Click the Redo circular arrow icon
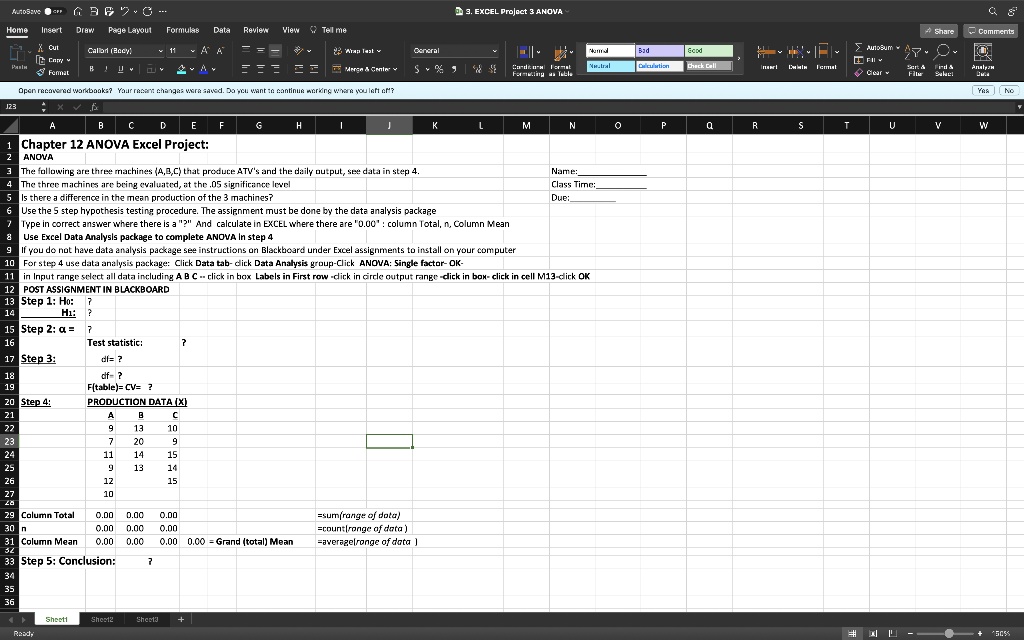1024x640 pixels. coord(148,11)
